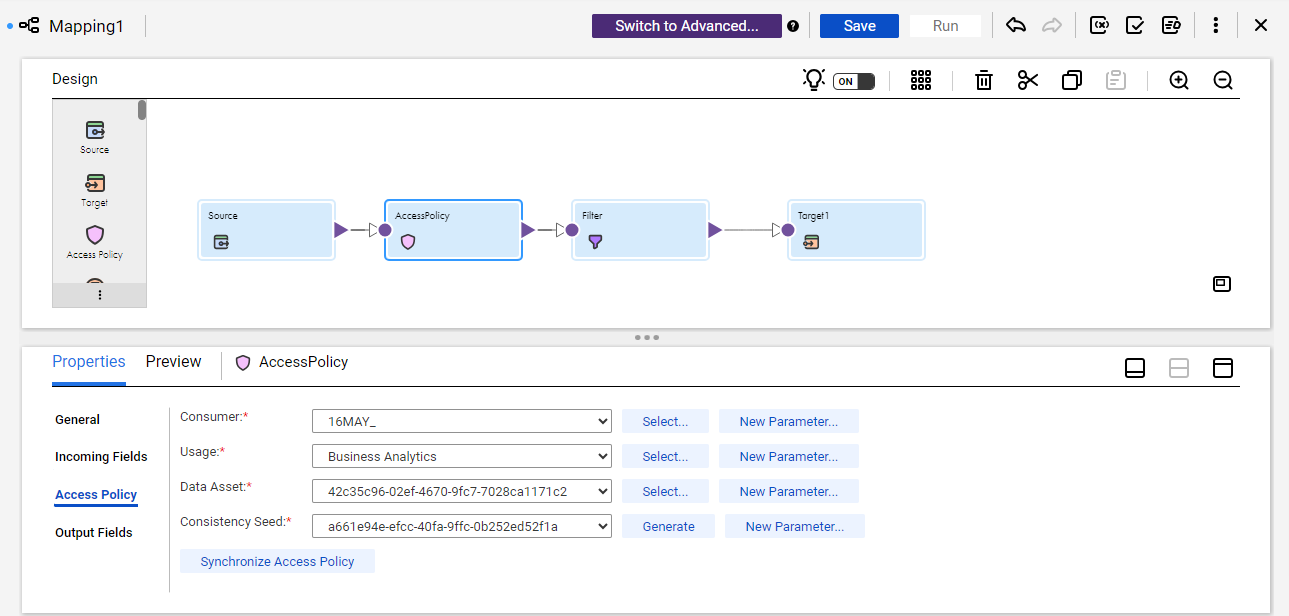This screenshot has height=616, width=1289.
Task: Click the lightbulb recommendation icon
Action: [814, 80]
